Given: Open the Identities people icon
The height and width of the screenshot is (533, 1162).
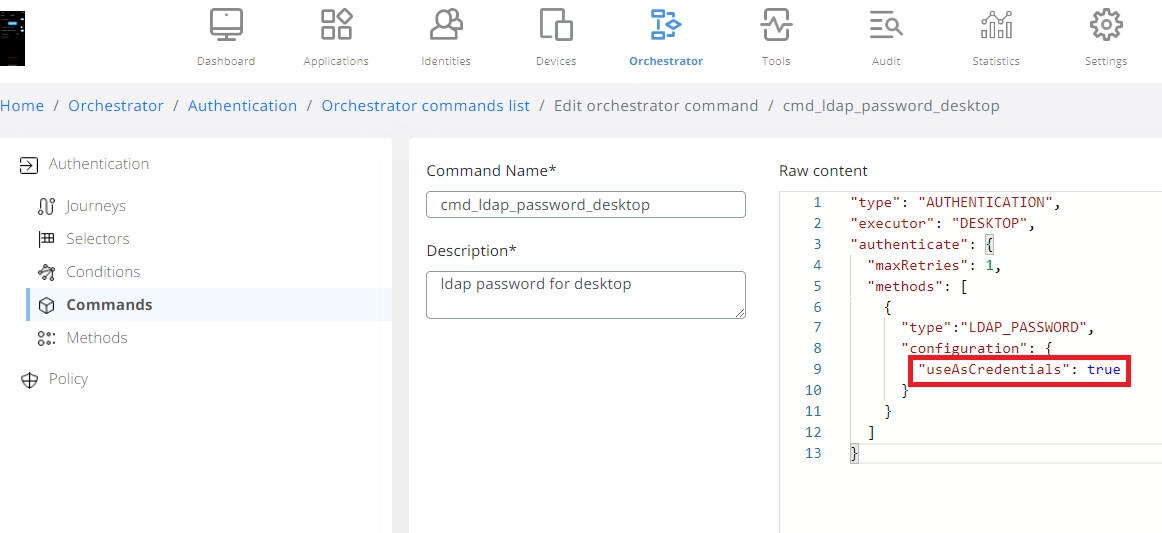Looking at the screenshot, I should [x=446, y=25].
